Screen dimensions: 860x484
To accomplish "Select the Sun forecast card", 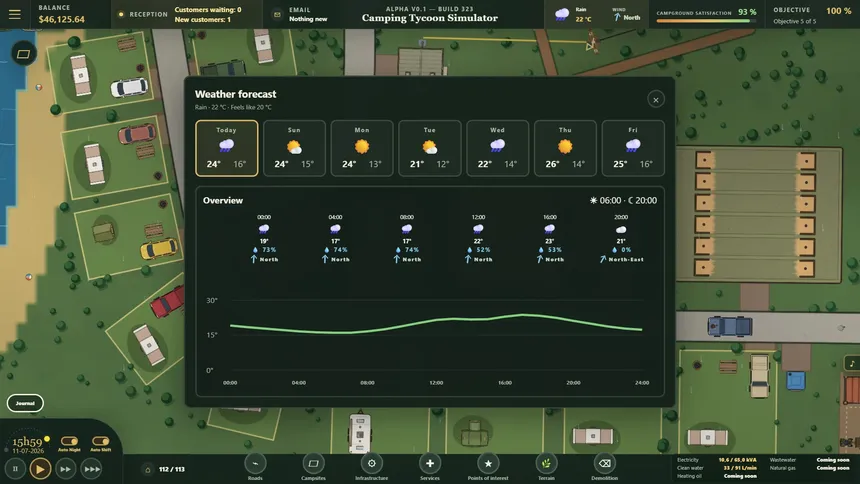I will [295, 148].
